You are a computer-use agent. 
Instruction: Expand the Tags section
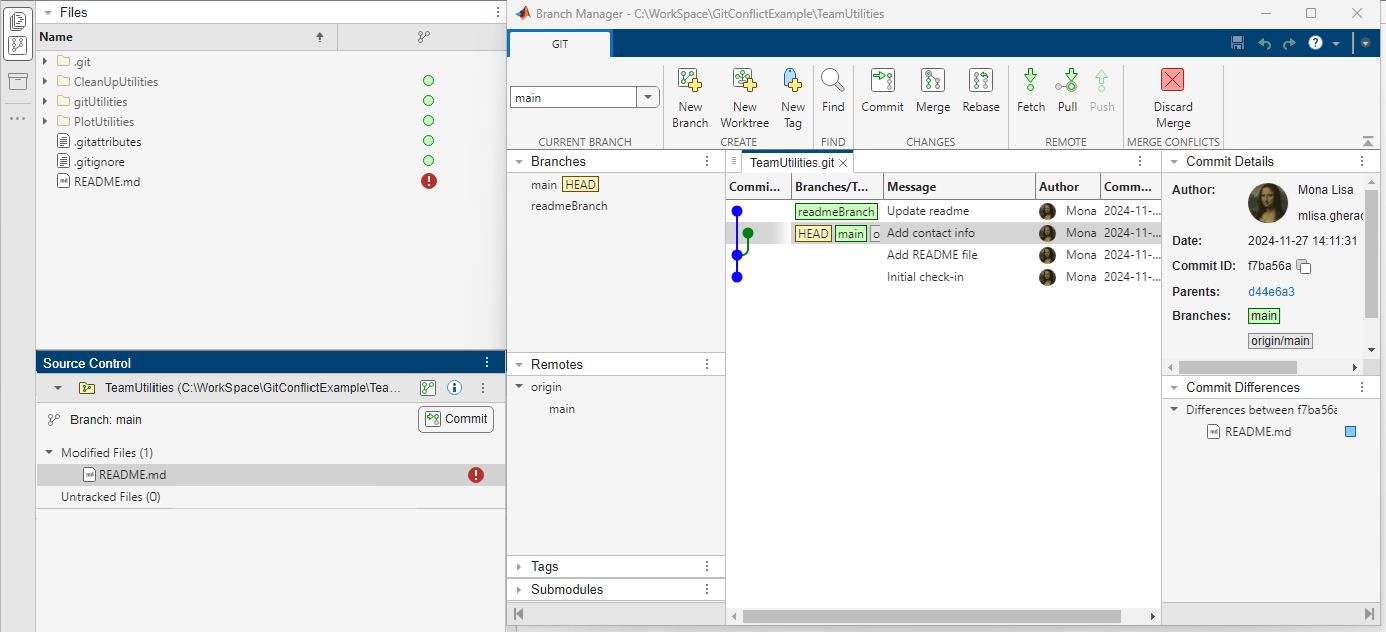pos(519,567)
